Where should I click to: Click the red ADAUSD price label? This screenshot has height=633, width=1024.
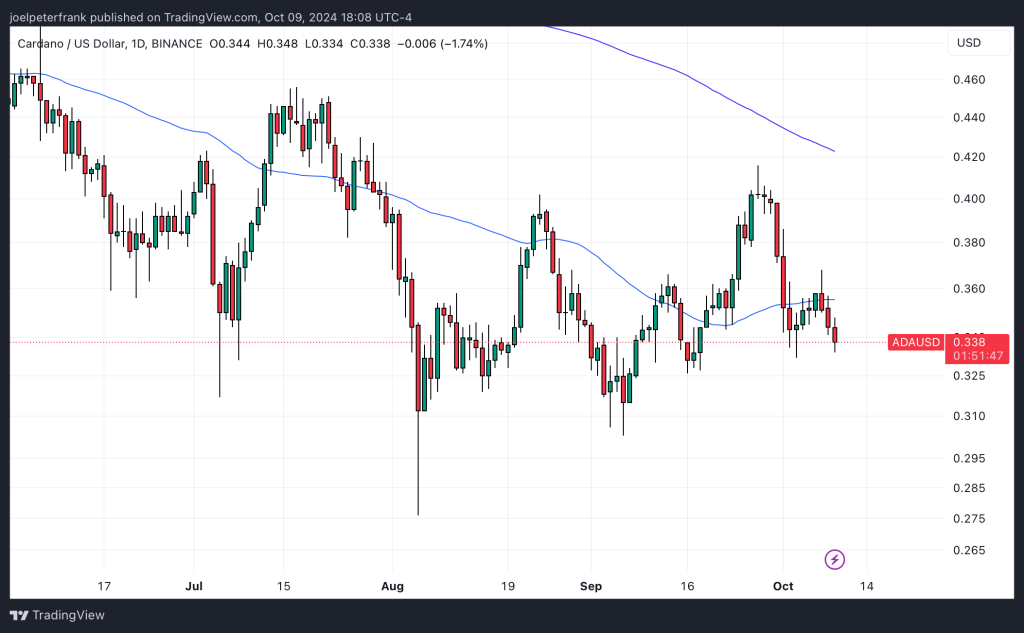tap(915, 342)
